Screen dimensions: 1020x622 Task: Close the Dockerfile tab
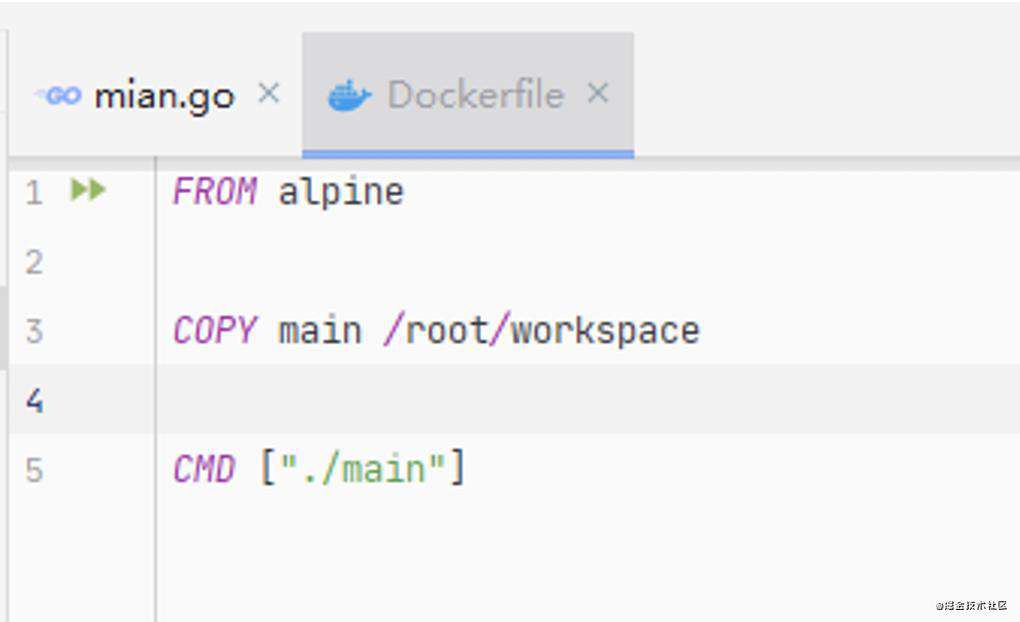598,94
